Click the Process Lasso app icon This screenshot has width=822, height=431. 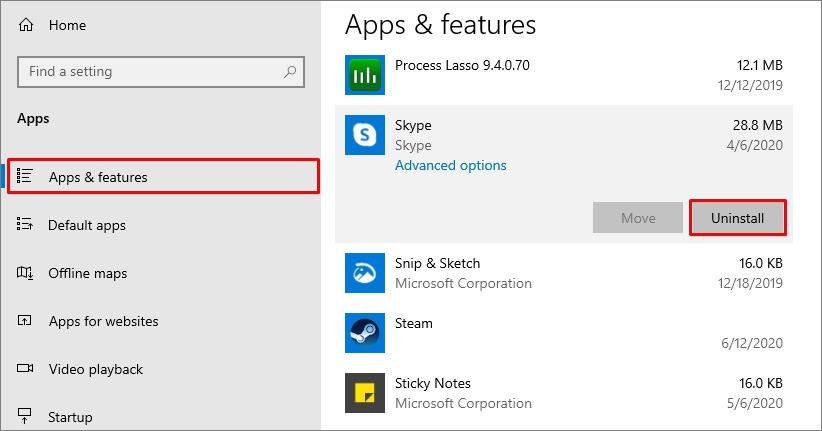(x=365, y=75)
